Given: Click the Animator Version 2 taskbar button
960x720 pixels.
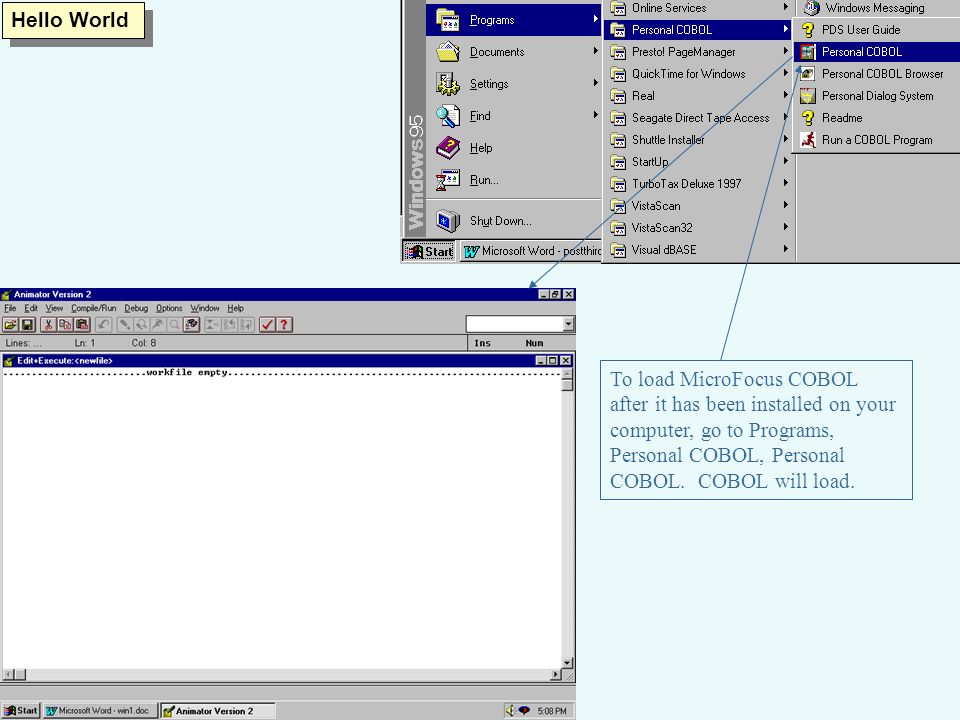Looking at the screenshot, I should coord(217,710).
